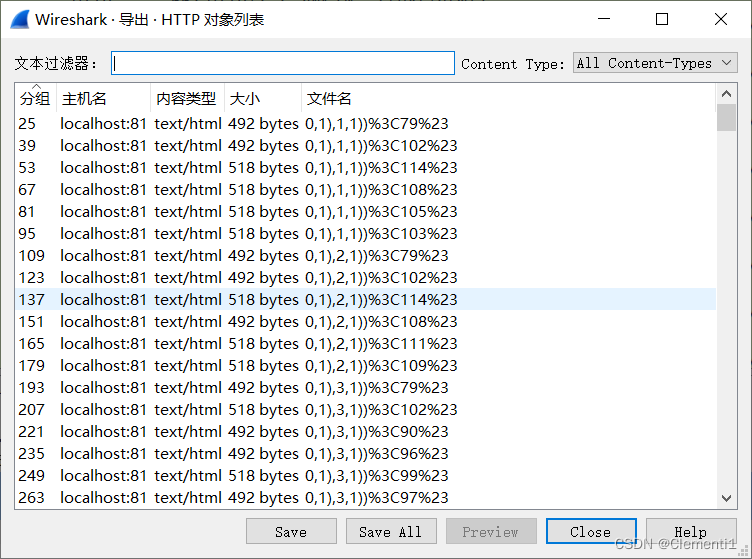Select the row for packet 249
Viewport: 752px width, 559px height.
pyautogui.click(x=365, y=476)
